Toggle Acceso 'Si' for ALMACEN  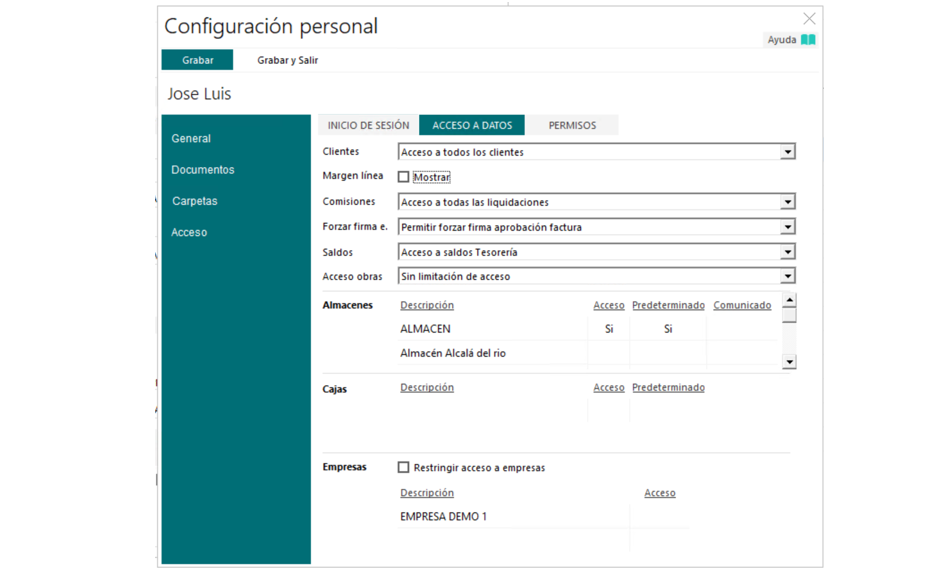(609, 329)
